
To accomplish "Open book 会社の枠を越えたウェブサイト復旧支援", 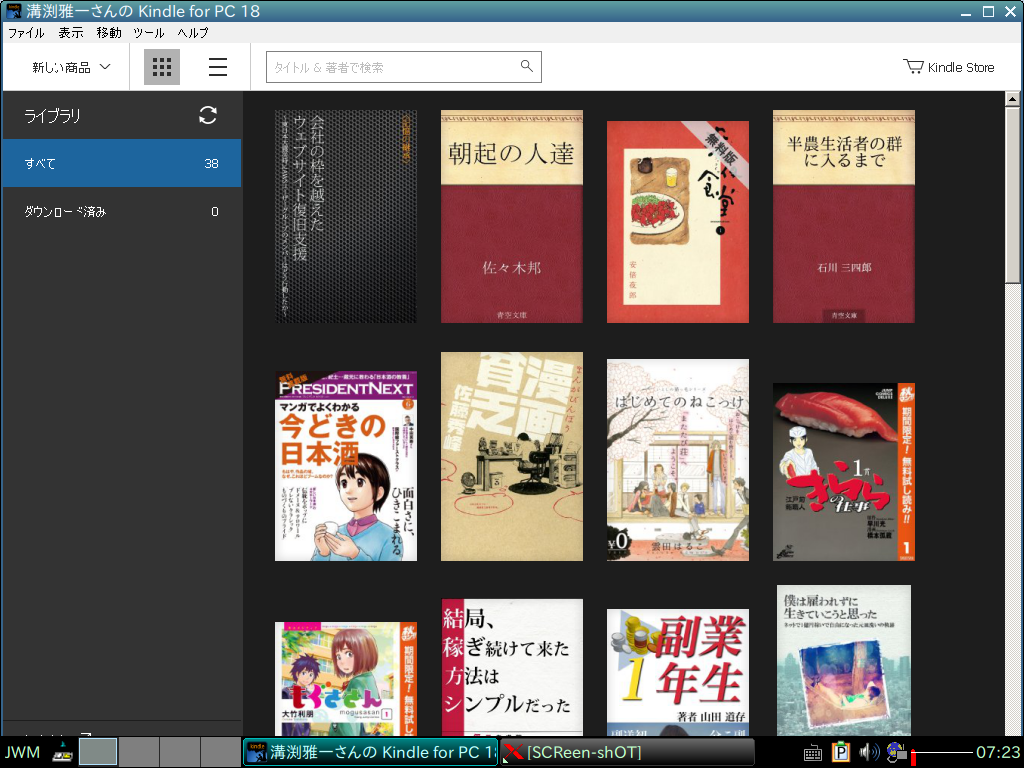I will point(345,216).
